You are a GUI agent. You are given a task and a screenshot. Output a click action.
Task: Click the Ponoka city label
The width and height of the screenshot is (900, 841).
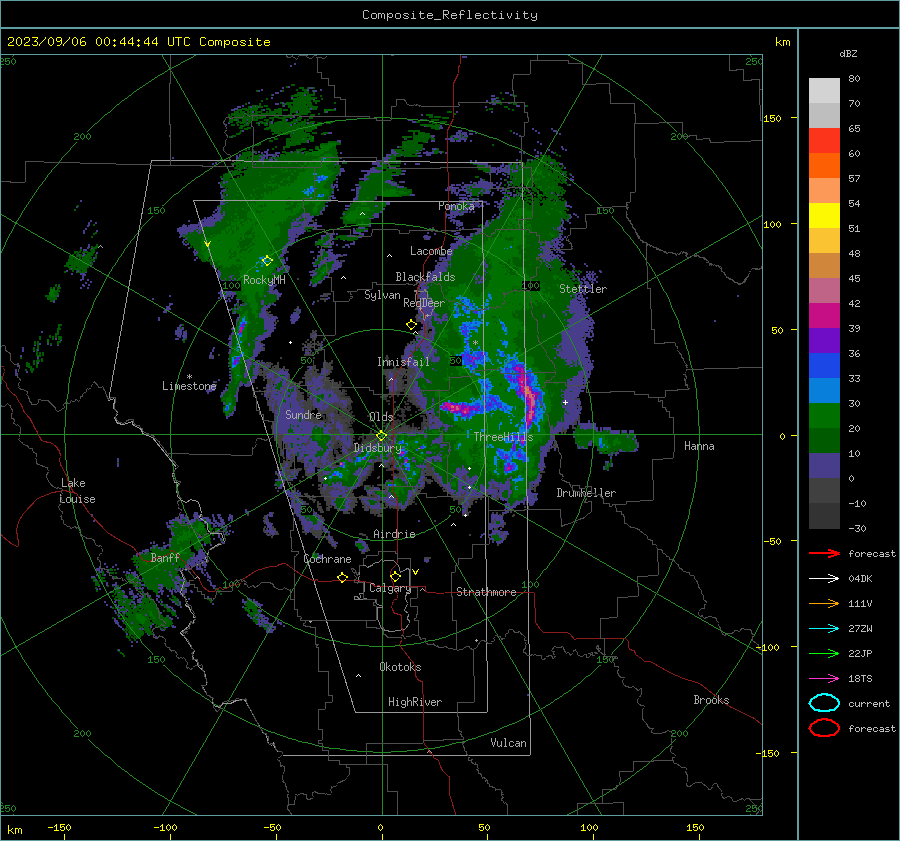click(456, 206)
